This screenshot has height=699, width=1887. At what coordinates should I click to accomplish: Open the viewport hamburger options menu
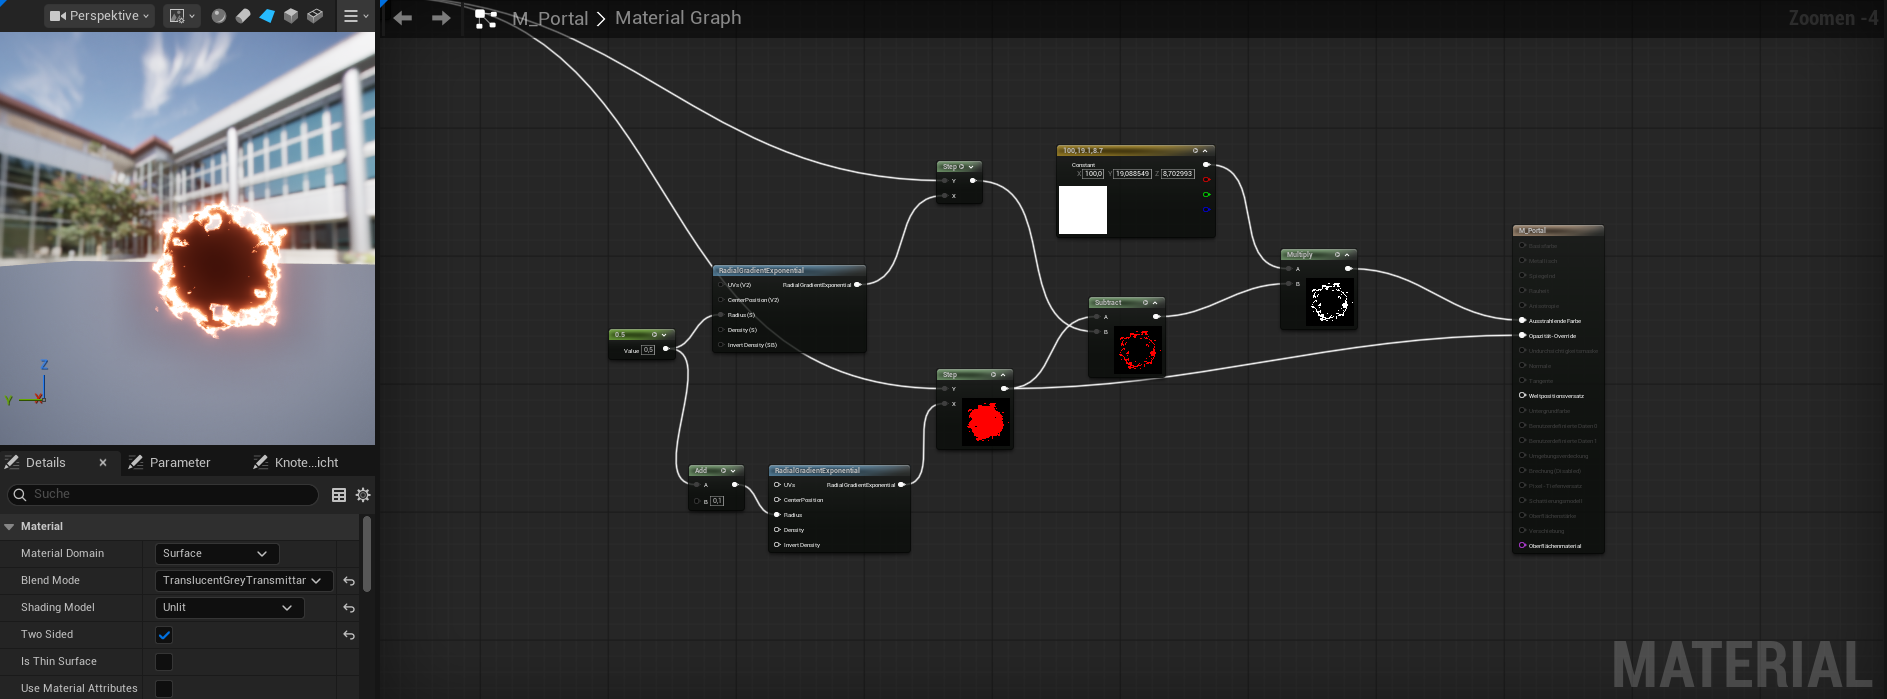355,16
